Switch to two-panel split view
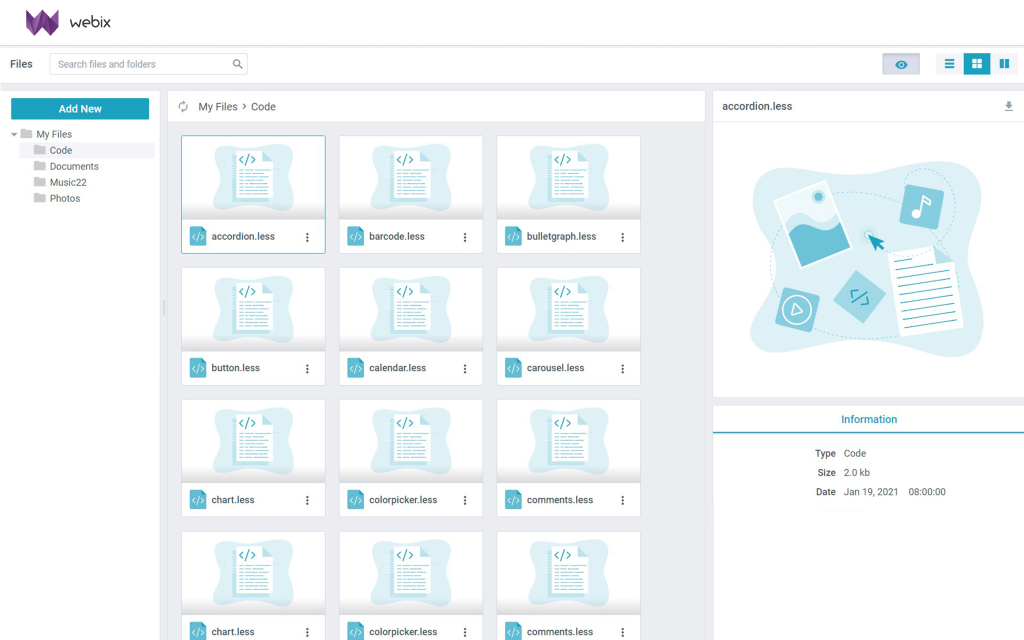The image size is (1024, 640). pos(1004,64)
